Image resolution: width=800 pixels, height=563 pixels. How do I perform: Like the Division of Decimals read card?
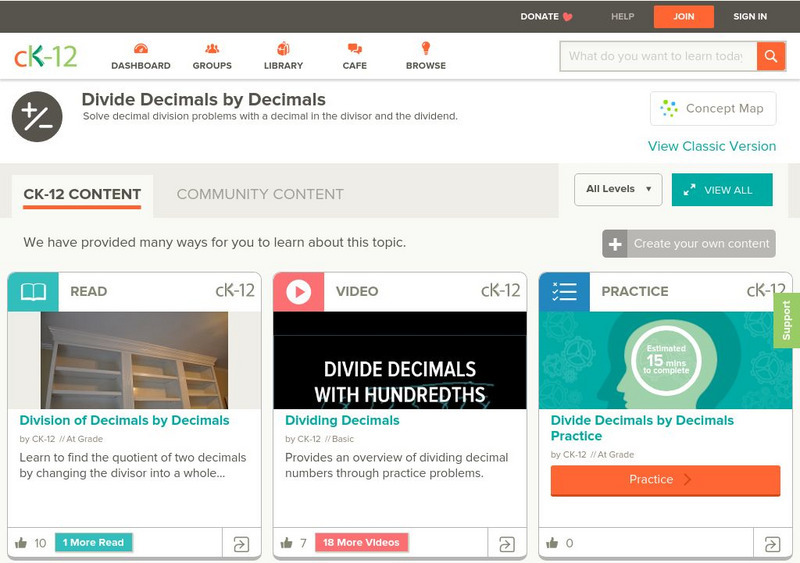click(21, 543)
